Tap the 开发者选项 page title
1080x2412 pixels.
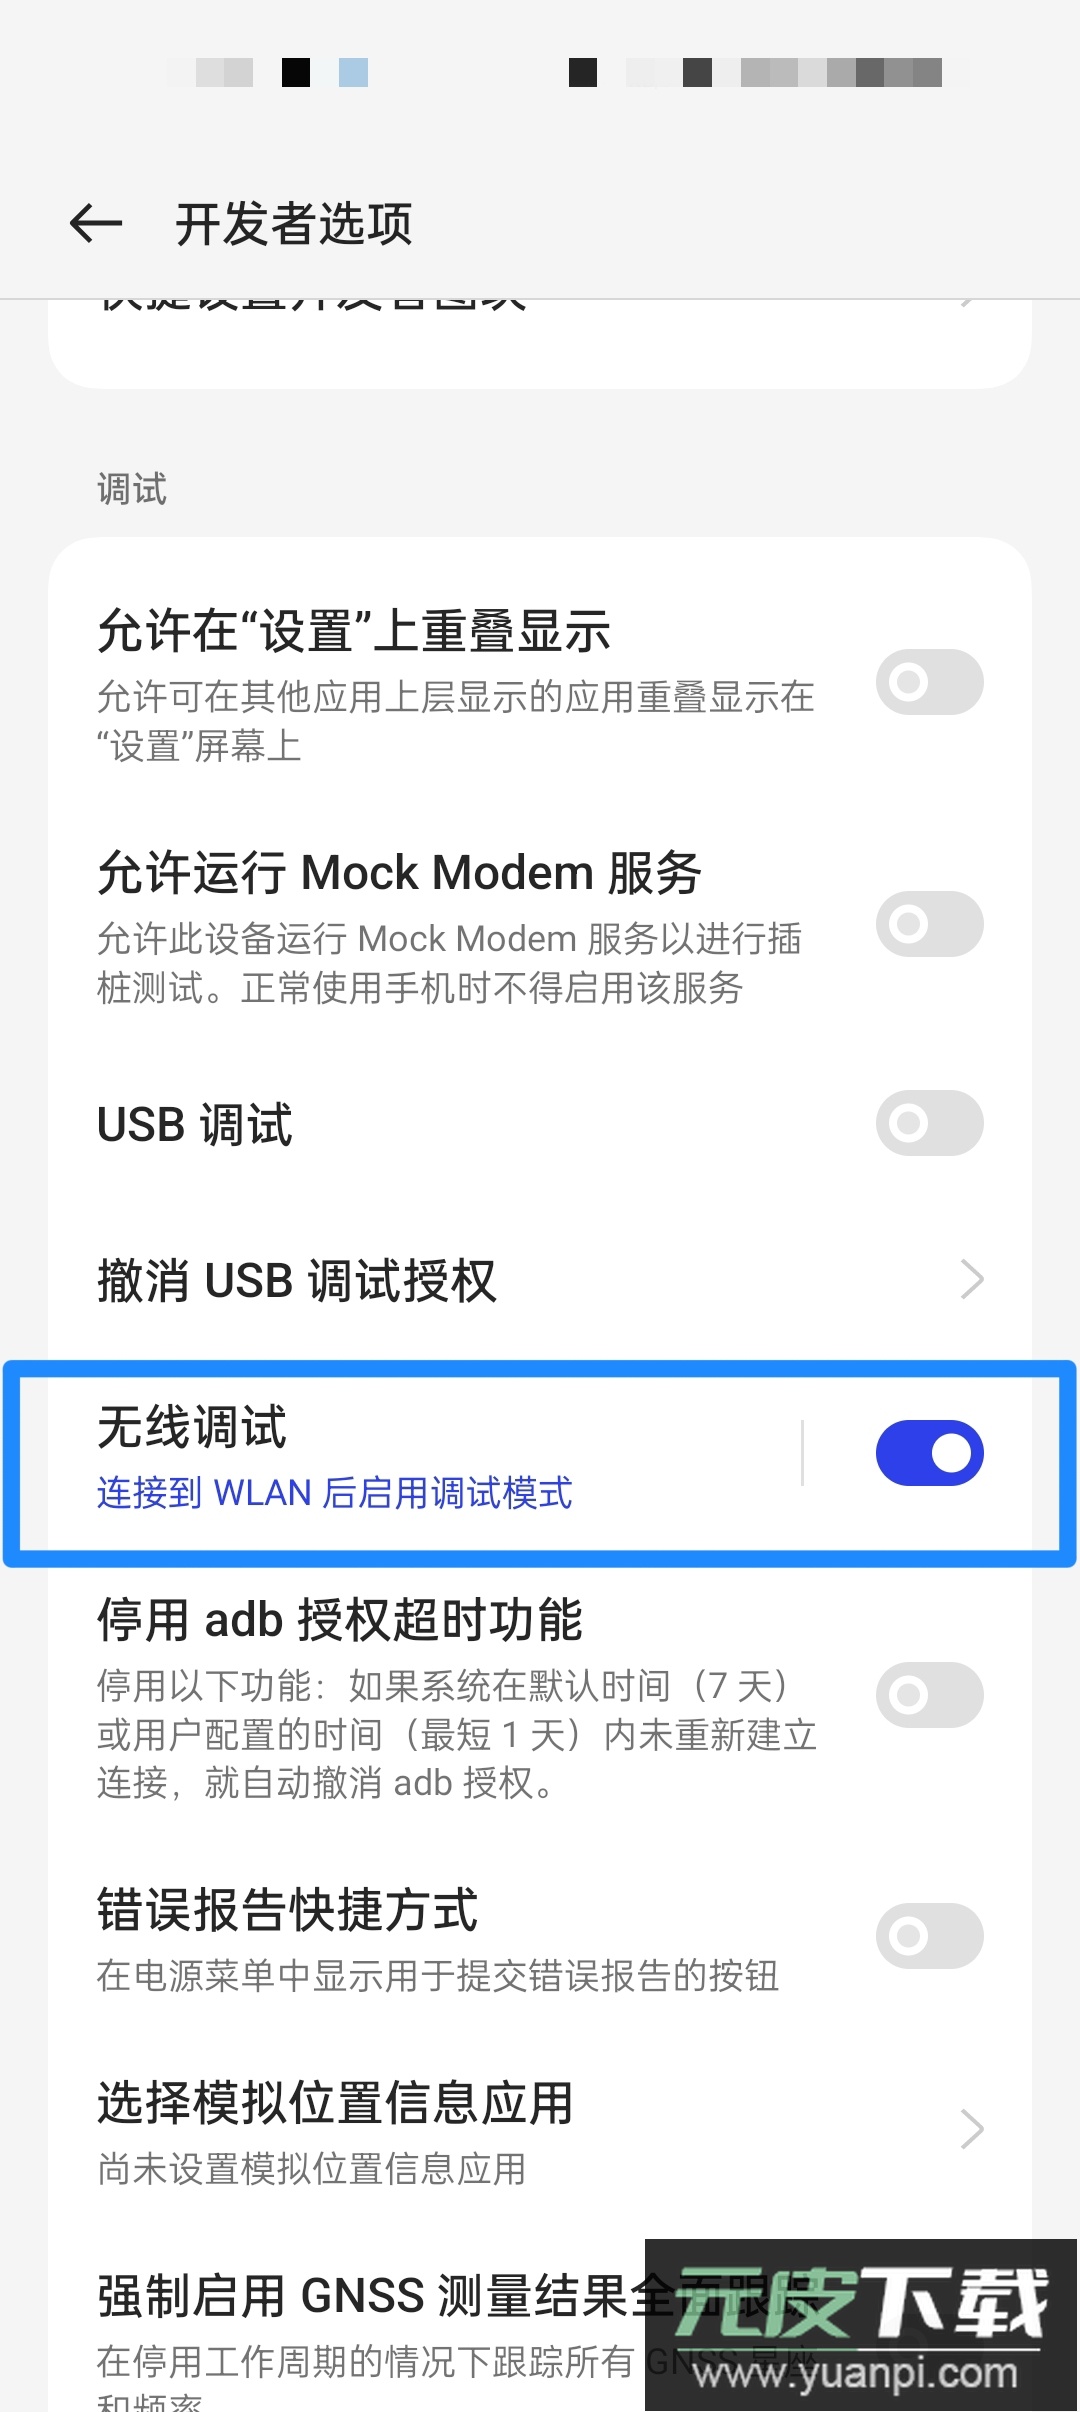pos(294,223)
